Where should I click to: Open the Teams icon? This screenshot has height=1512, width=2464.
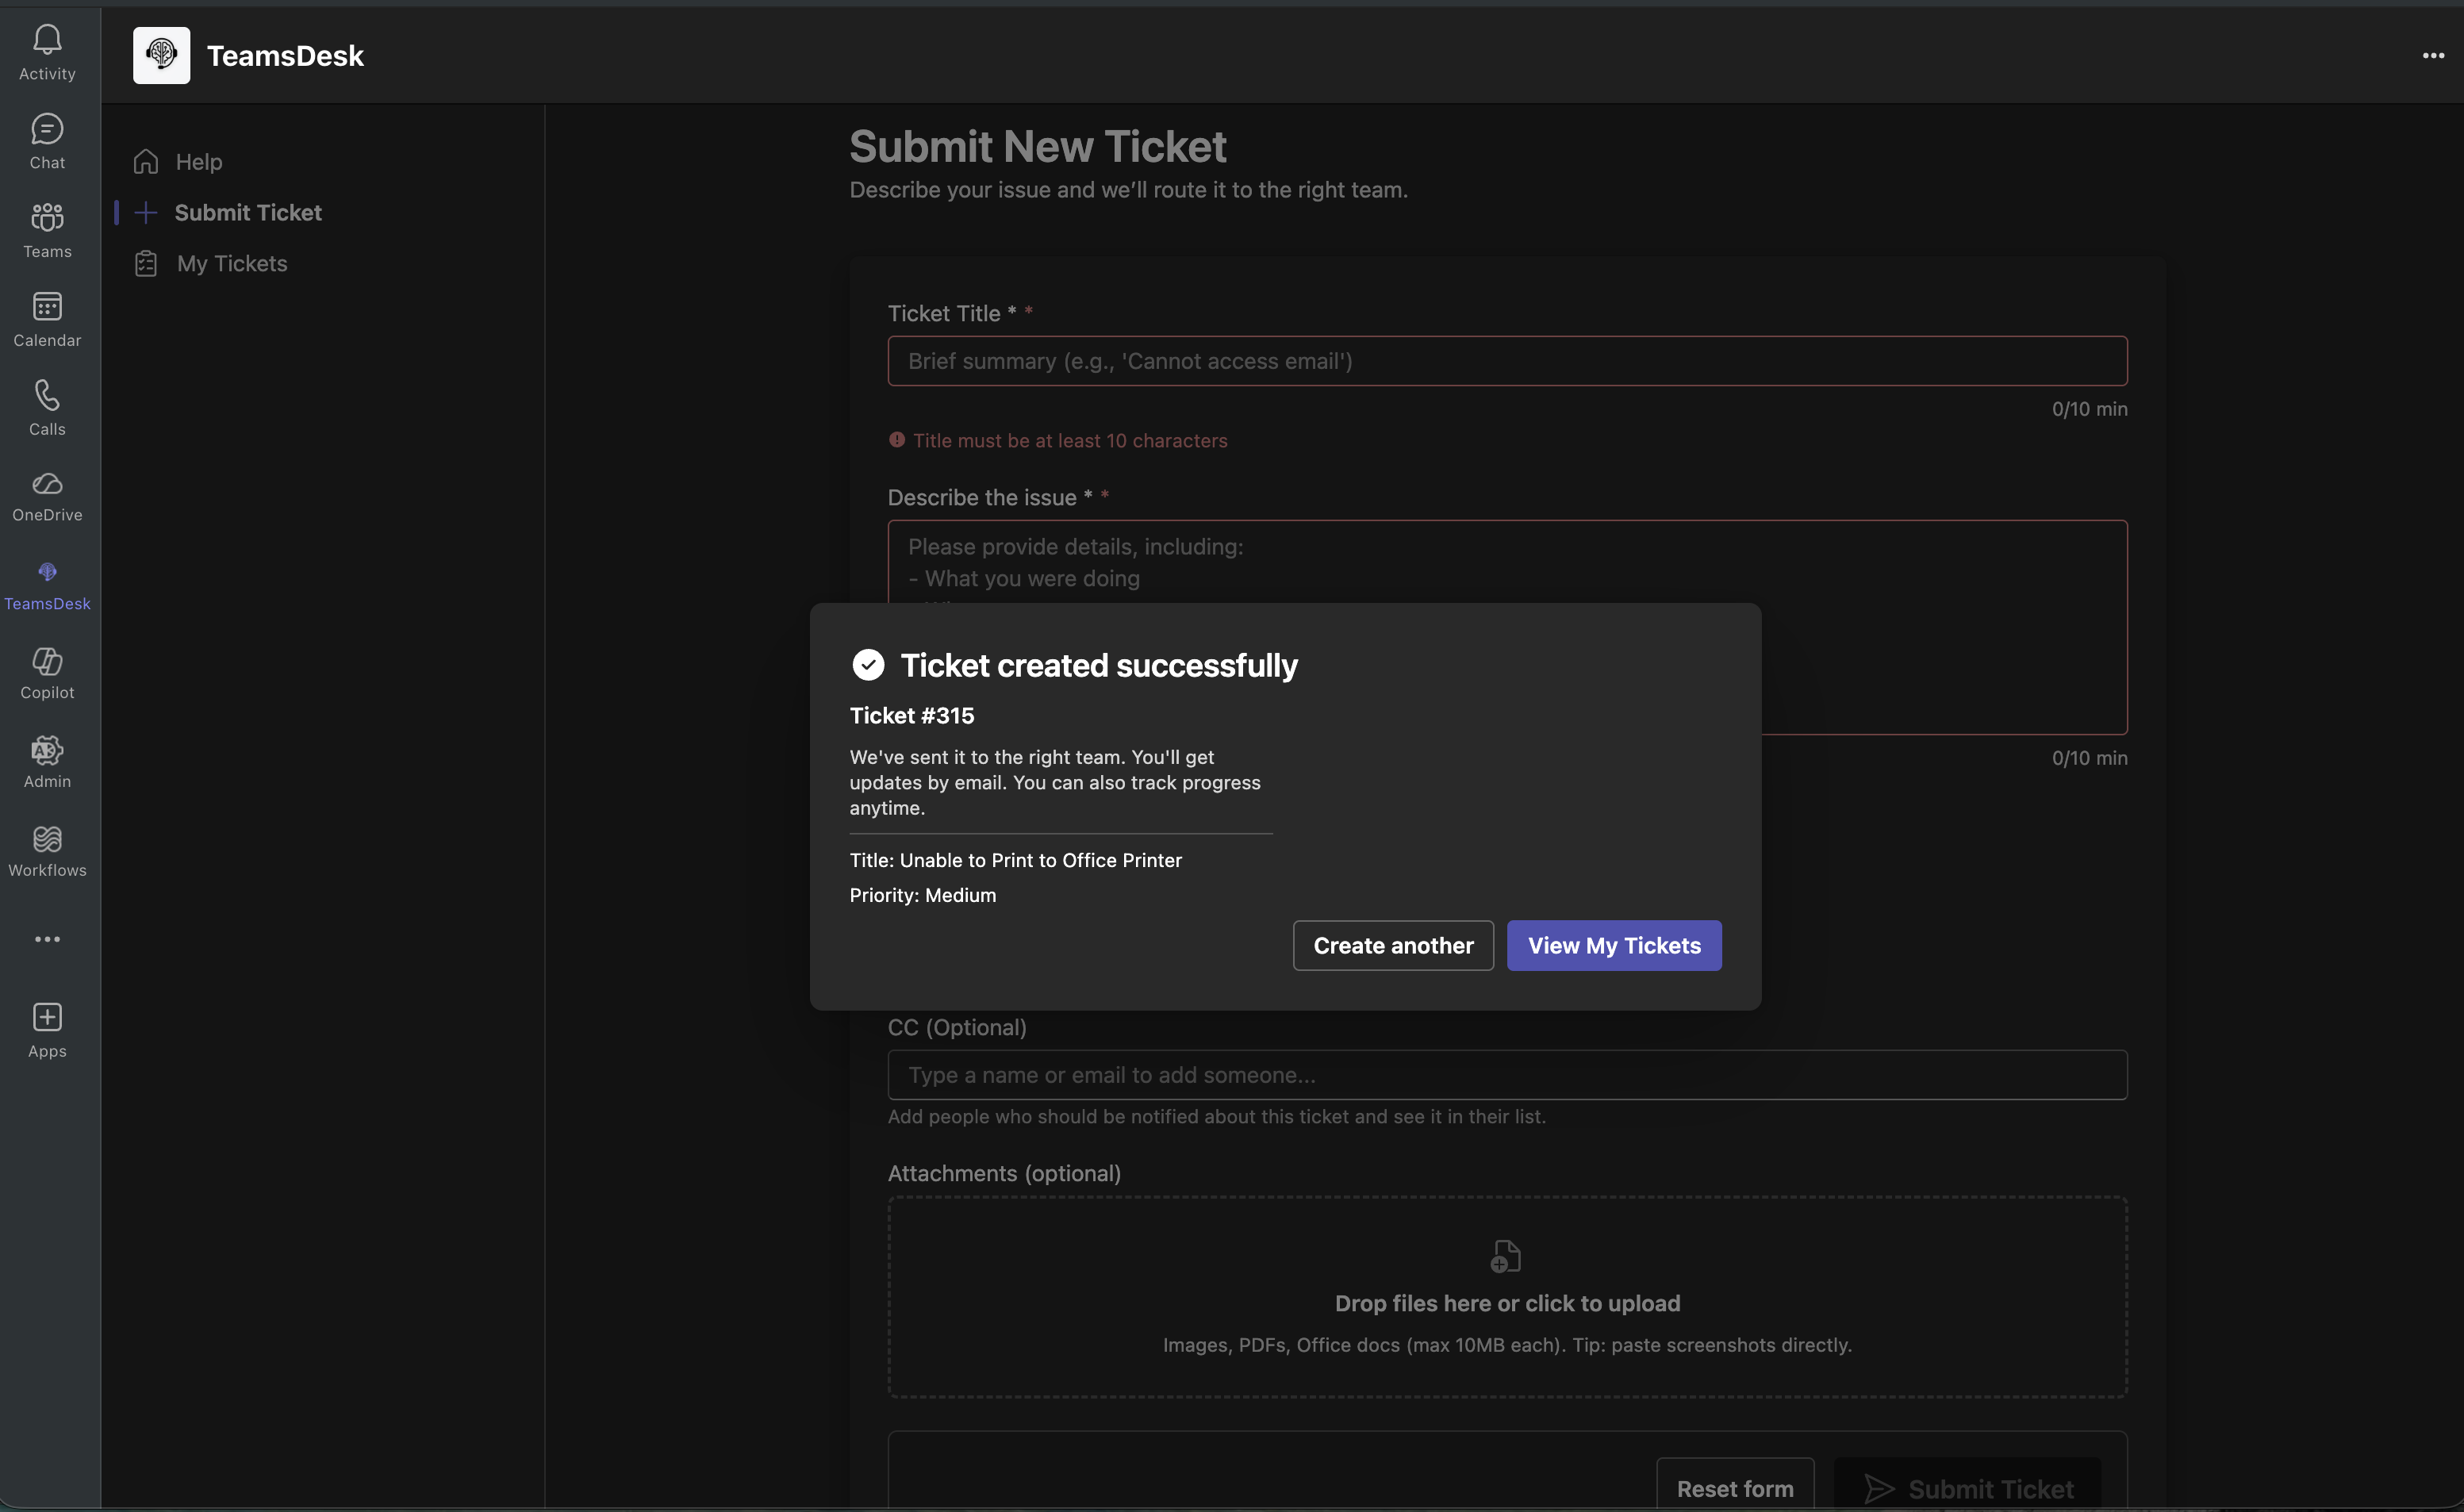click(x=47, y=218)
